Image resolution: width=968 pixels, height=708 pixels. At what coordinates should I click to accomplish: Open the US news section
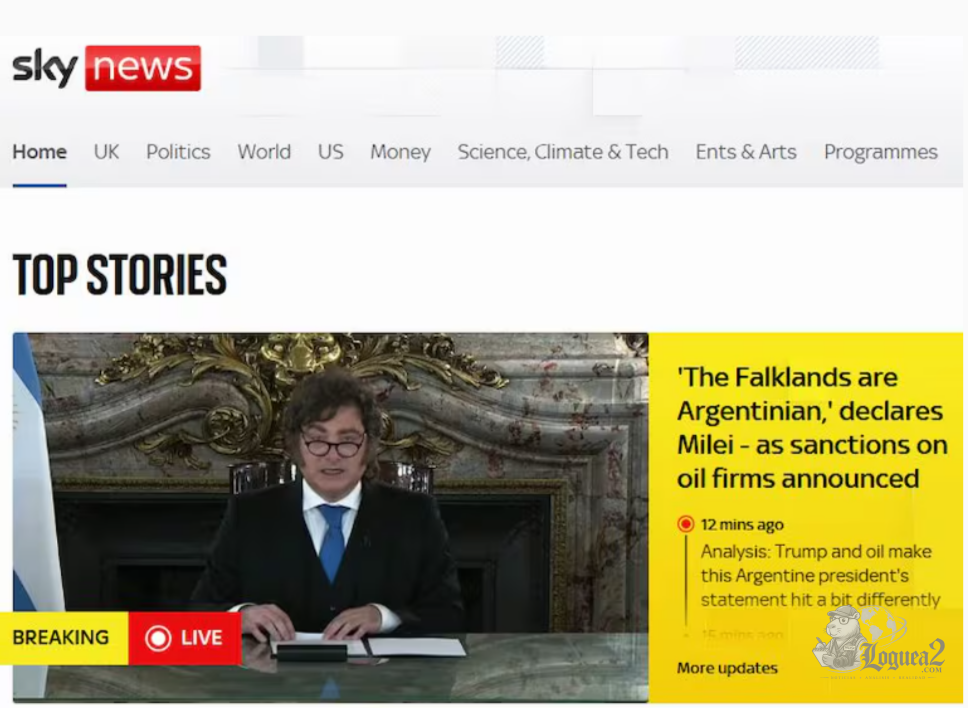pyautogui.click(x=331, y=152)
